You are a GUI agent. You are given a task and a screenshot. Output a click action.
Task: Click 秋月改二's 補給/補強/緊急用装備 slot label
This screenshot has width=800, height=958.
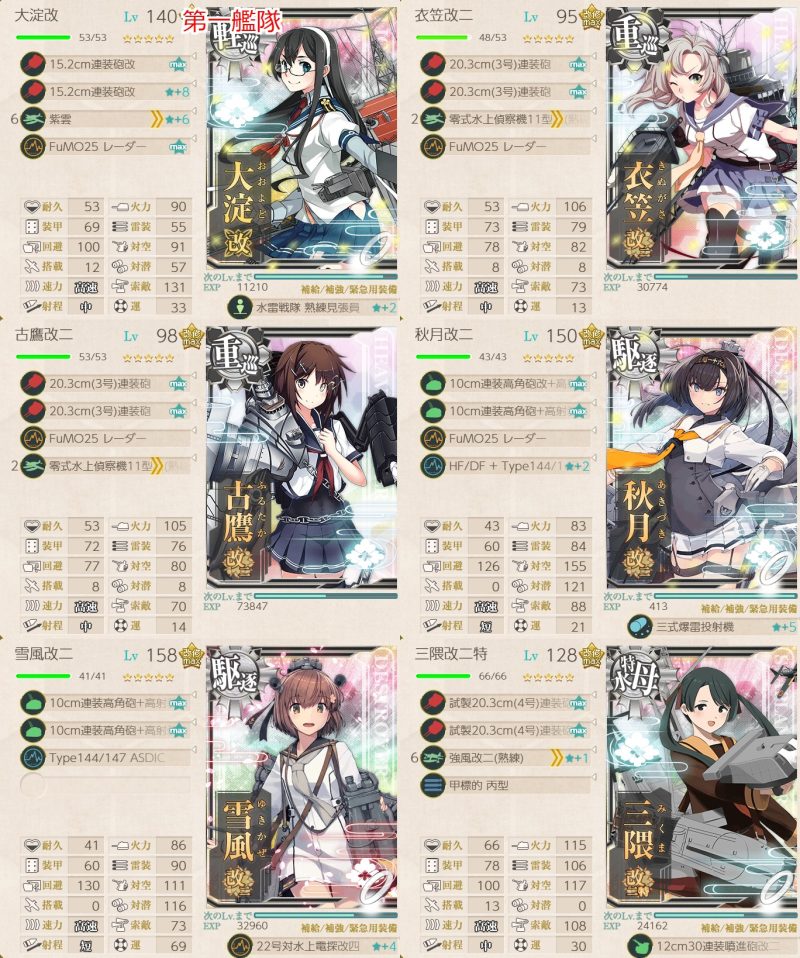pyautogui.click(x=749, y=609)
